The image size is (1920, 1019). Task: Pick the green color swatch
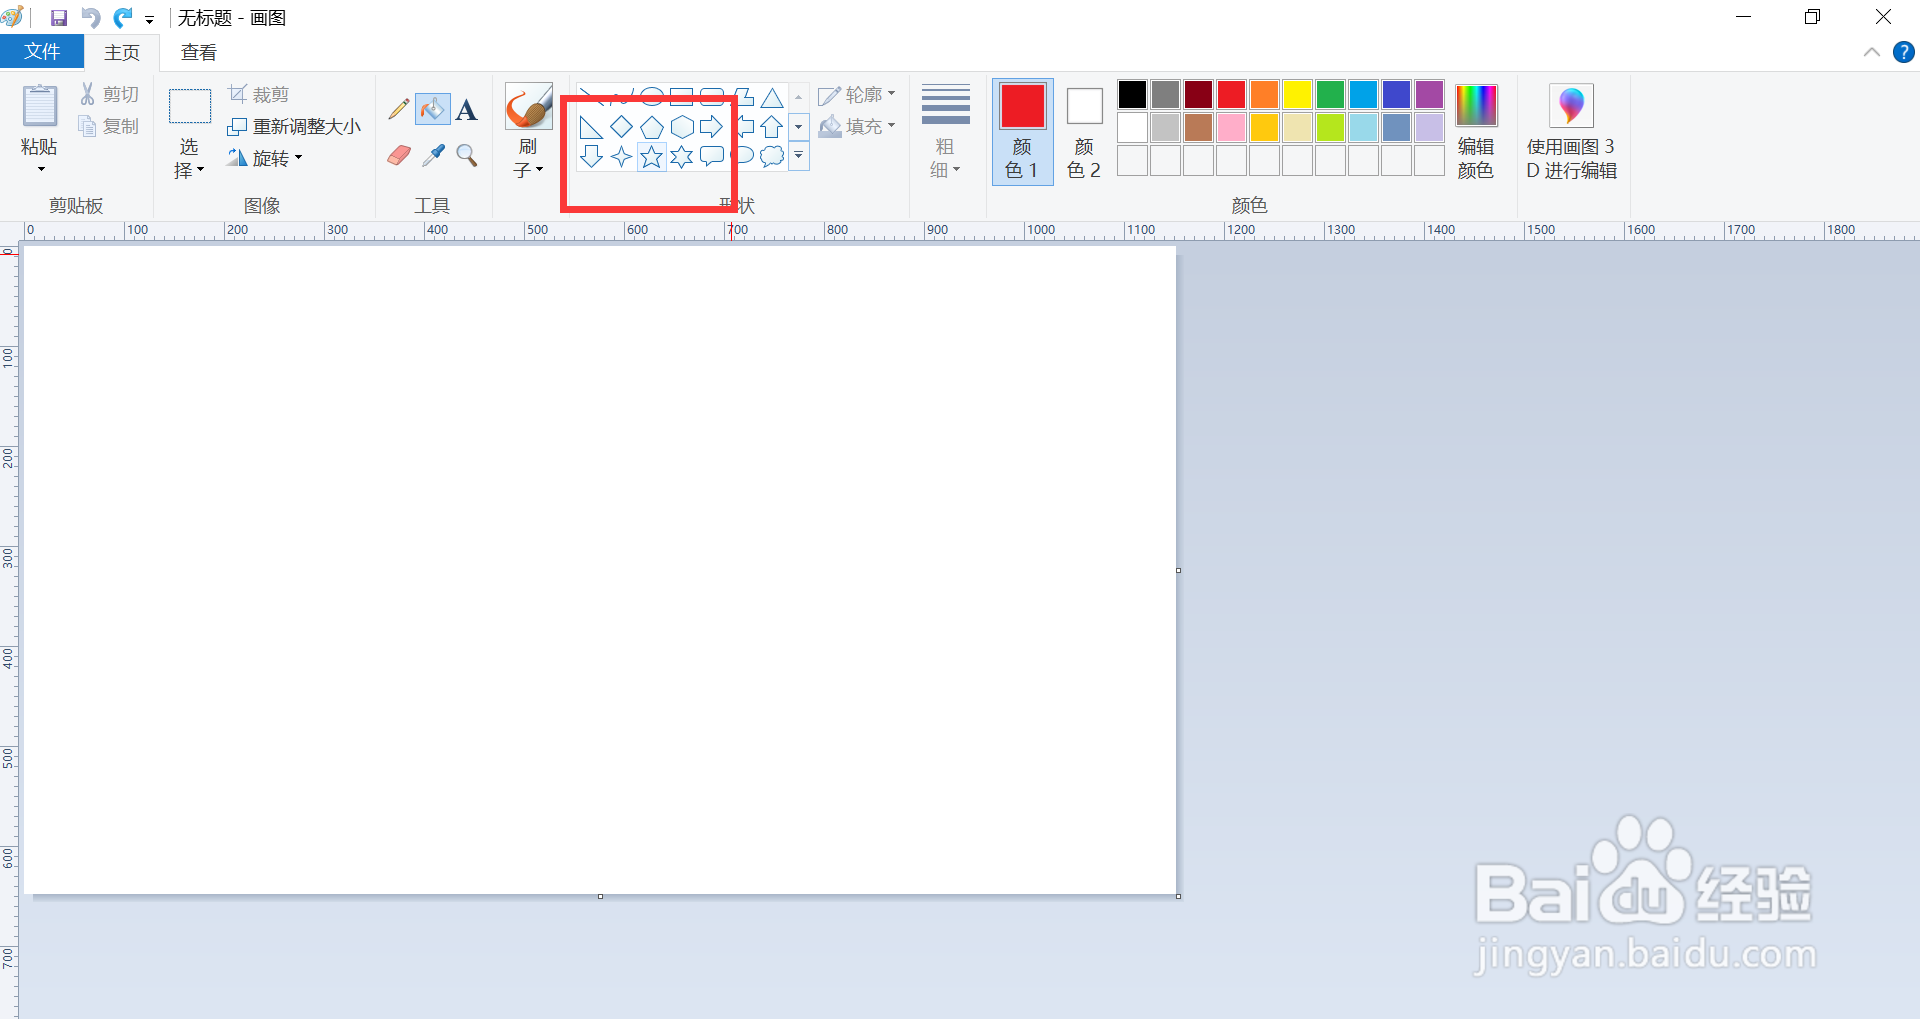(x=1330, y=94)
